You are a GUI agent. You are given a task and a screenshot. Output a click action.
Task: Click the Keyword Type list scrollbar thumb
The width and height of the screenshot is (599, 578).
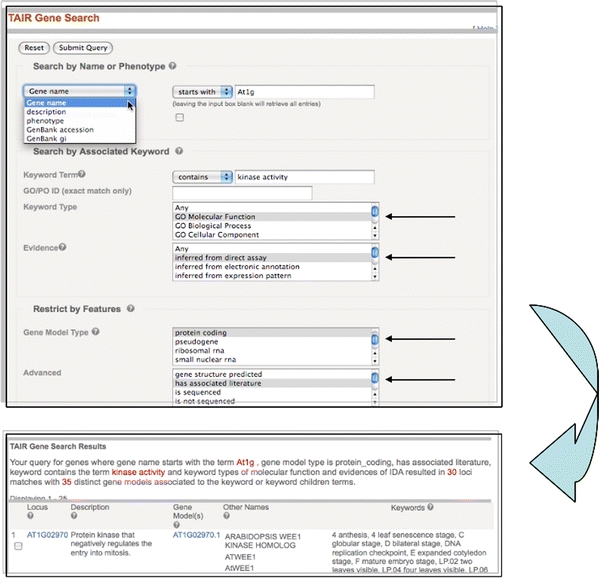pyautogui.click(x=375, y=211)
